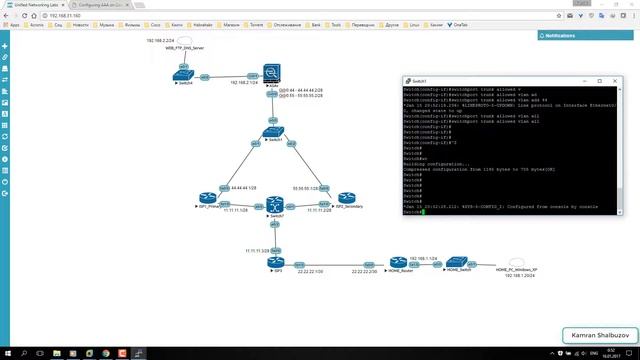Switch to Configuring AAA browser tab
The height and width of the screenshot is (360, 640).
101,5
